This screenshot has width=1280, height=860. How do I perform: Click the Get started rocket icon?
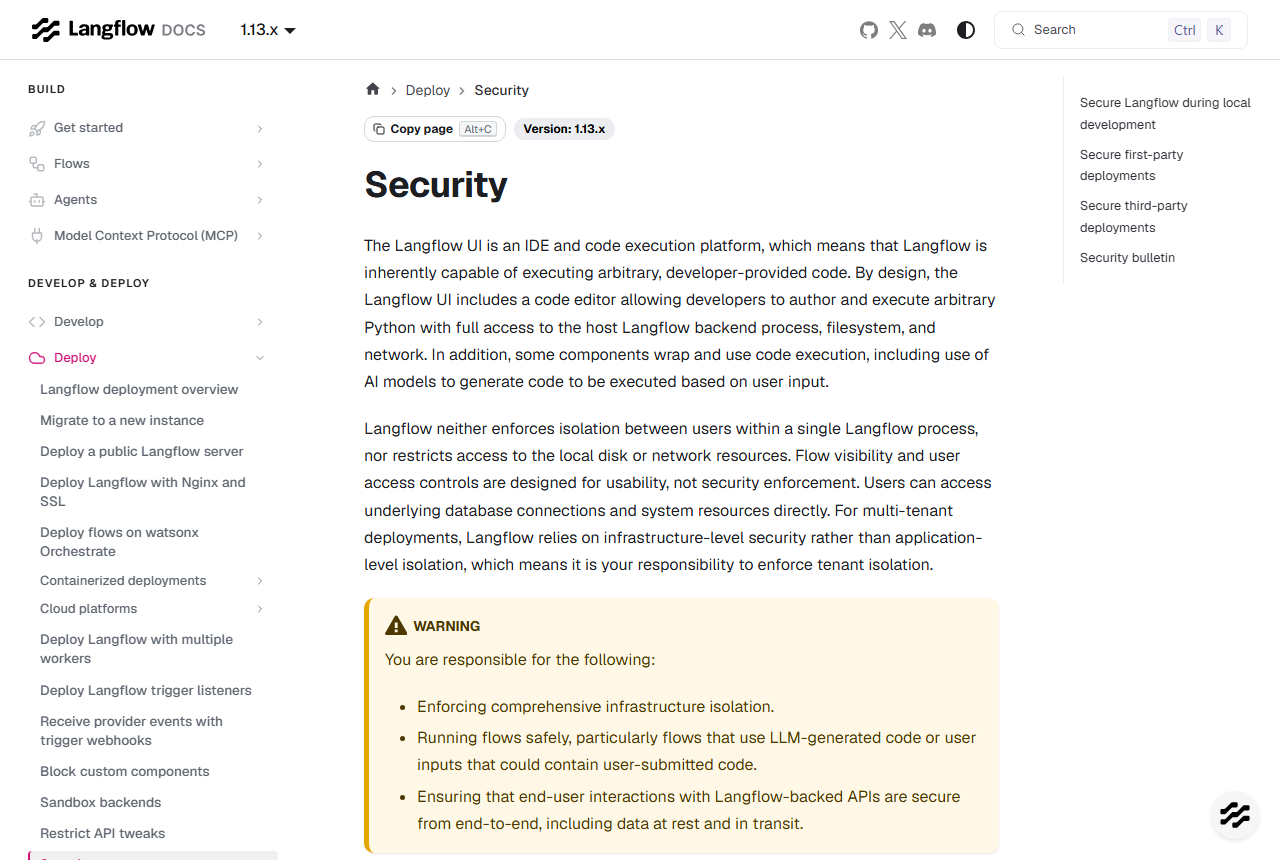point(37,128)
